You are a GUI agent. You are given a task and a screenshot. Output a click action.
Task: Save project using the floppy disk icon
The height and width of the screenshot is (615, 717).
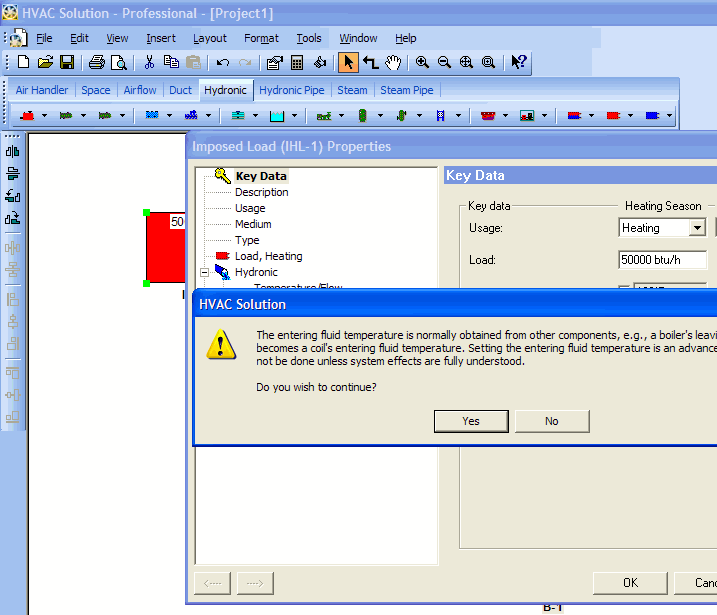click(x=67, y=62)
